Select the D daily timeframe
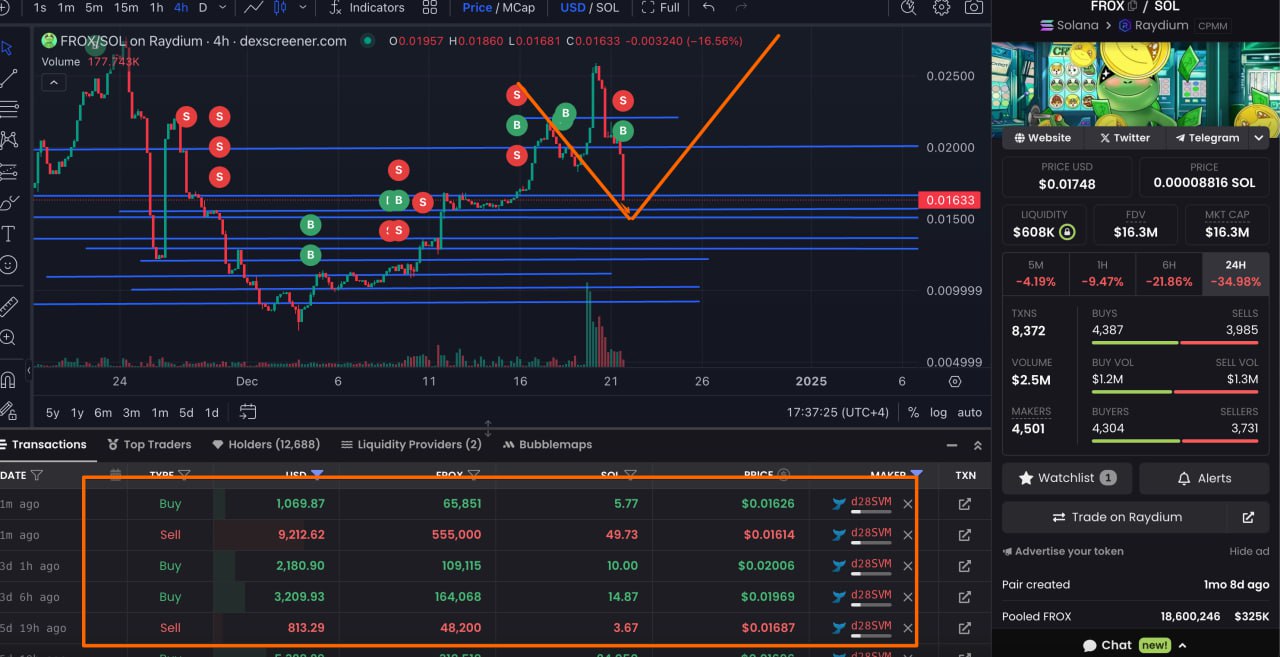 point(203,7)
